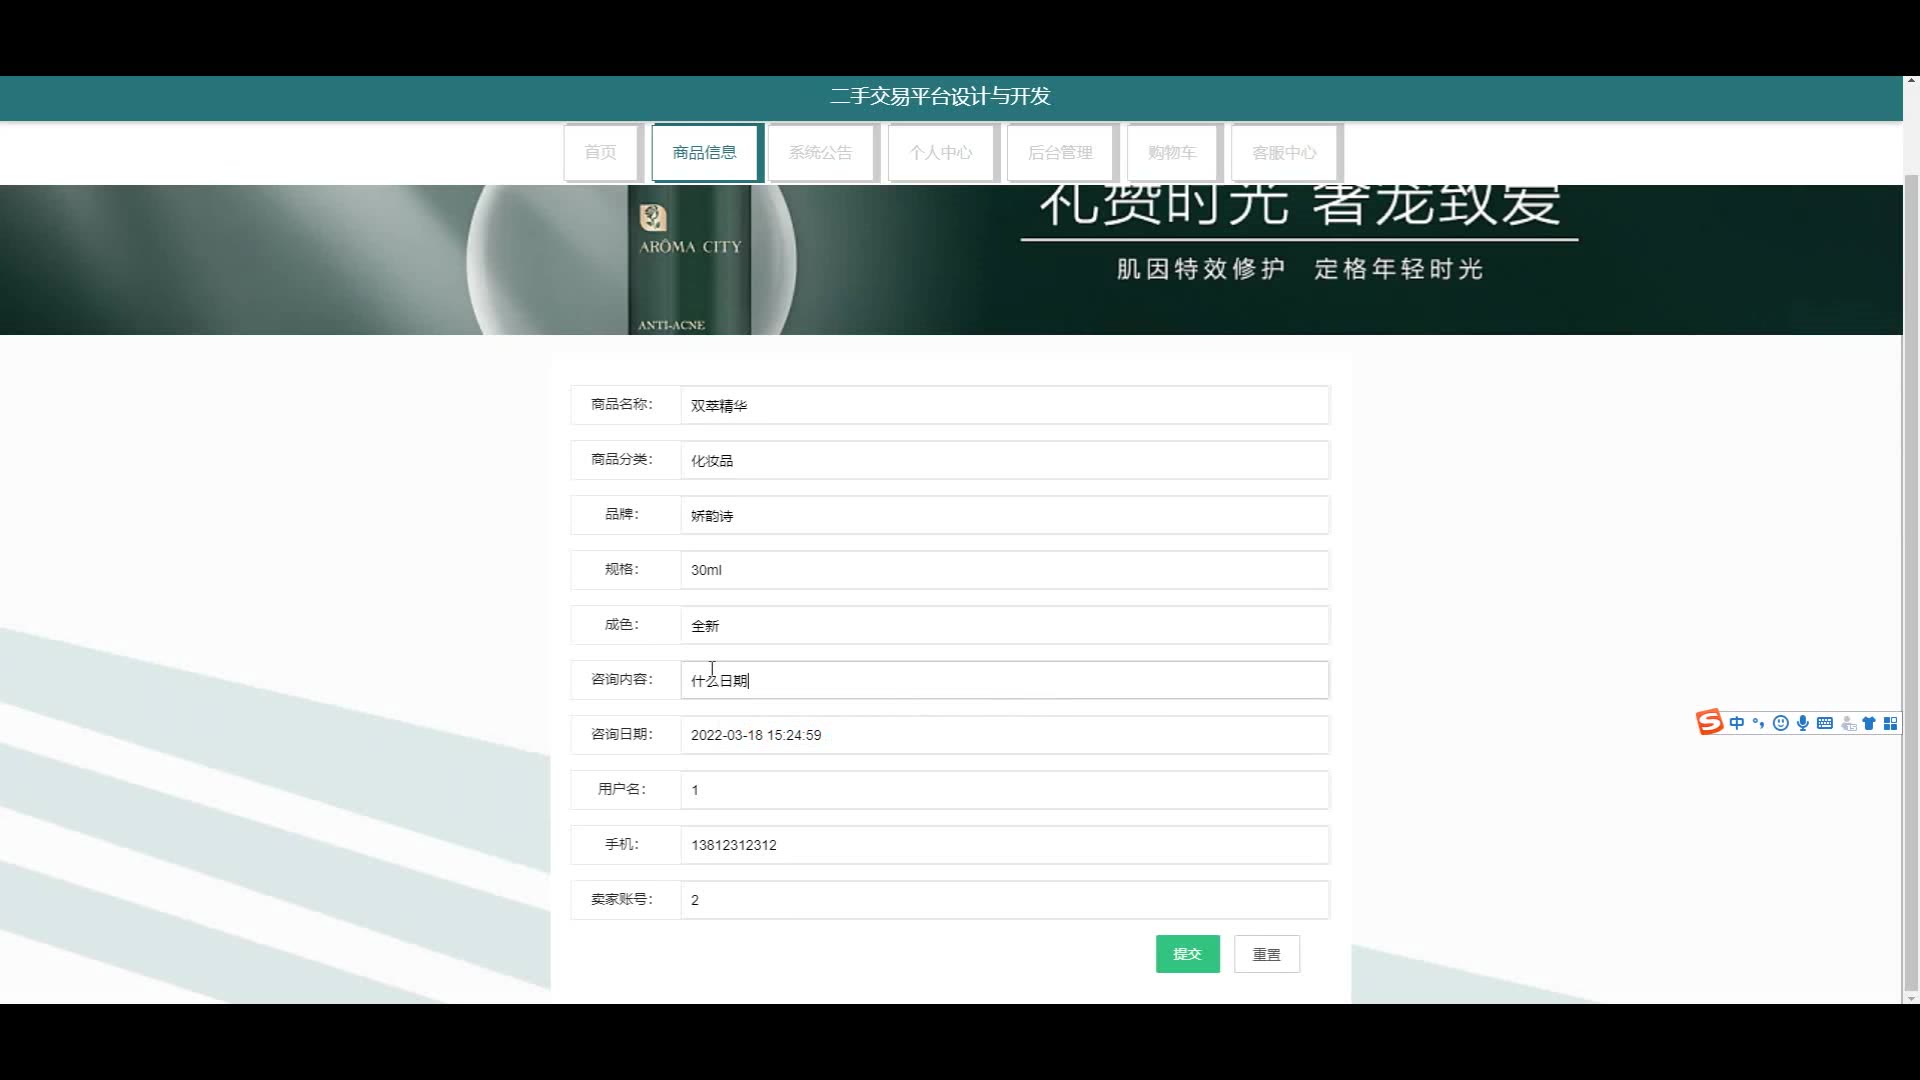
Task: Open 客服中心 tab
Action: point(1284,152)
